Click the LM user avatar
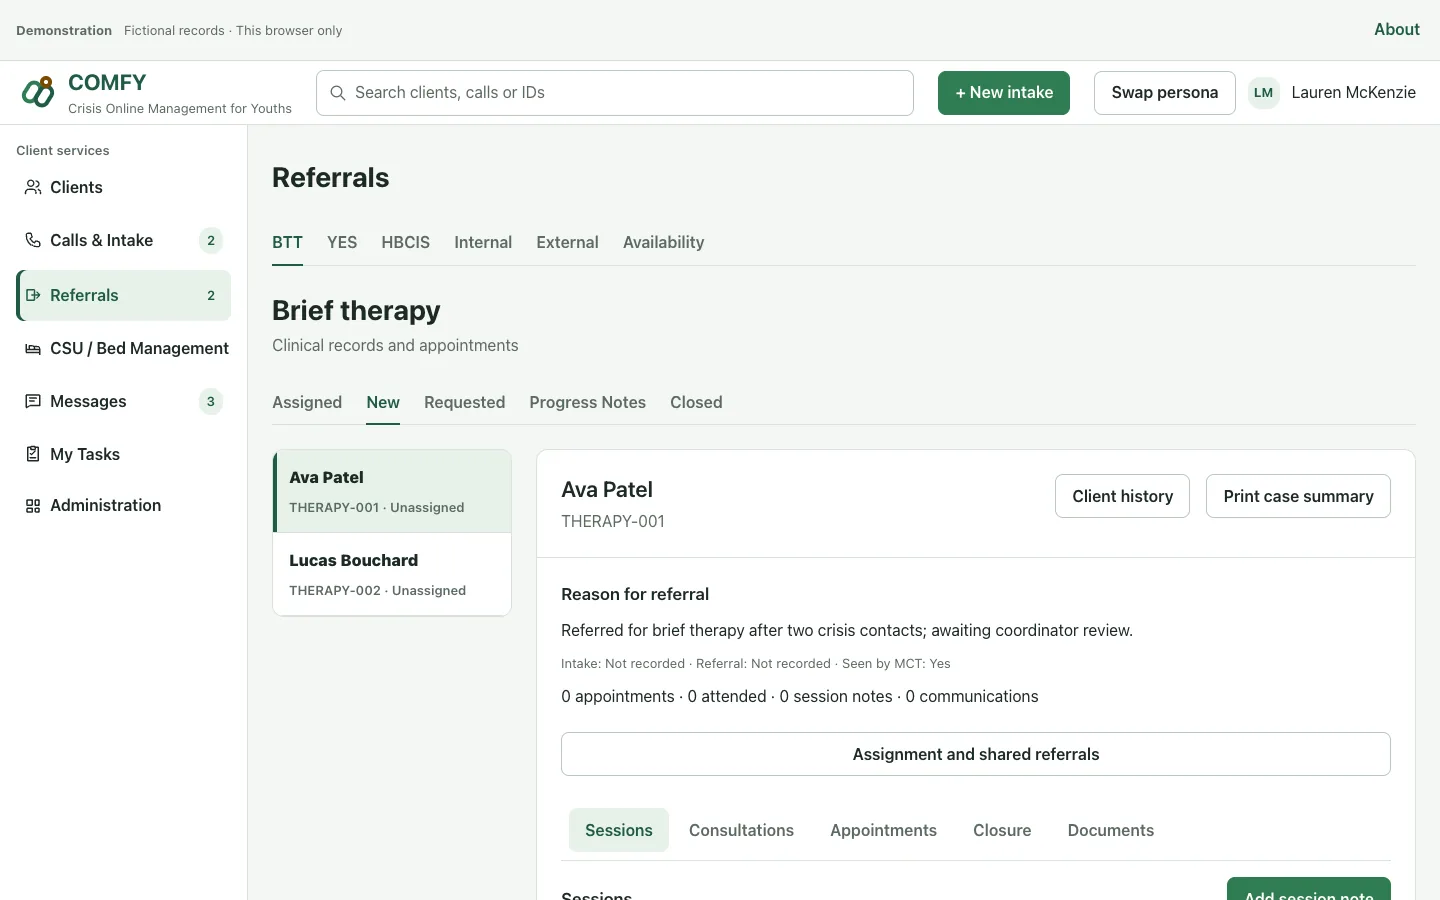The width and height of the screenshot is (1440, 900). click(x=1264, y=93)
